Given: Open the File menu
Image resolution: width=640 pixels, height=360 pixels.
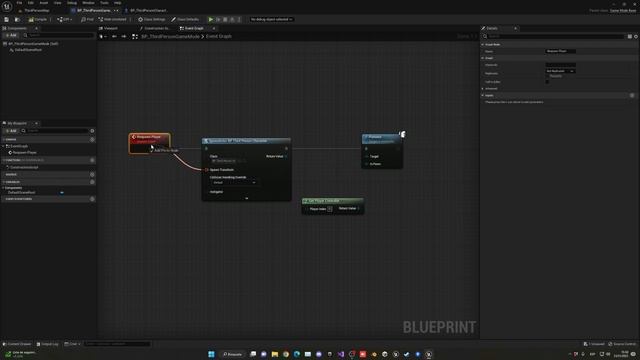Looking at the screenshot, I should (x=19, y=3).
